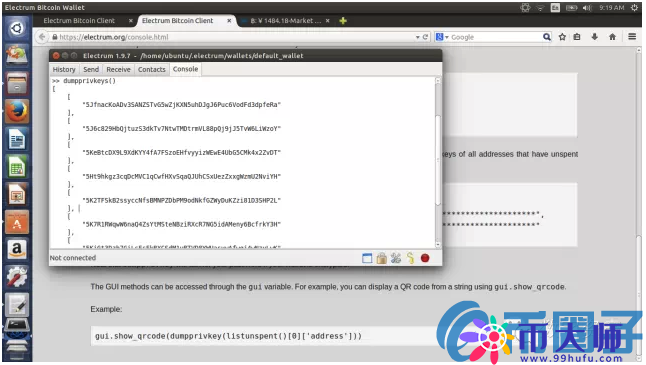The height and width of the screenshot is (365, 646).
Task: Click the browser back button
Action: point(42,37)
